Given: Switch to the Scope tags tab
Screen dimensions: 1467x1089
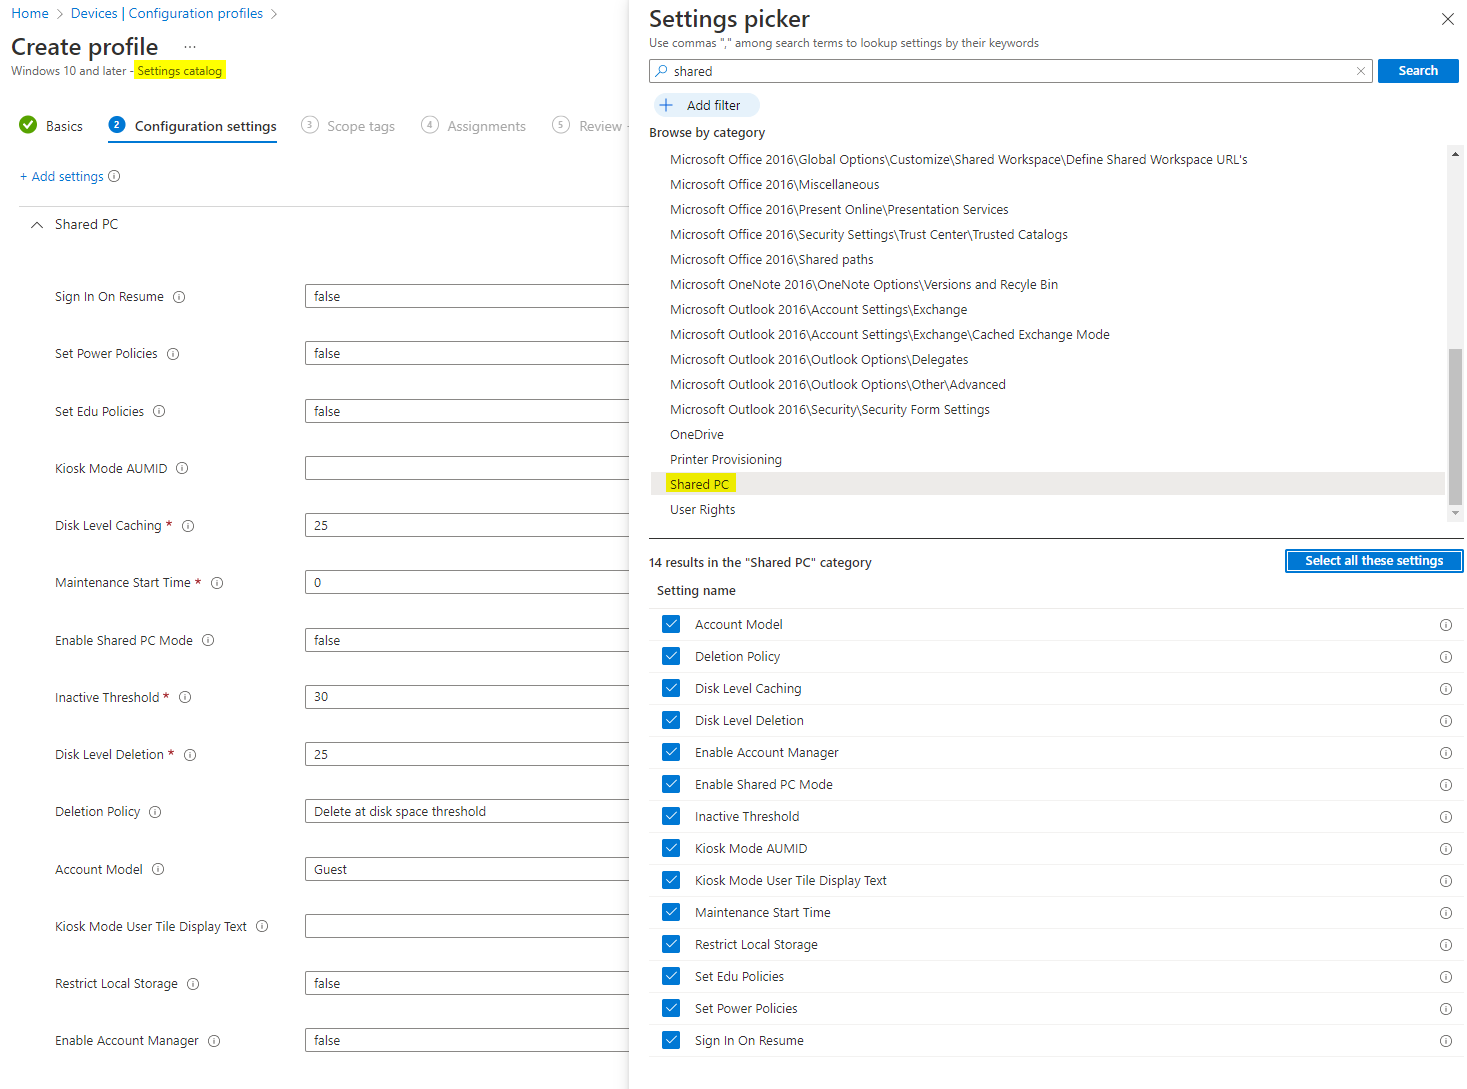Looking at the screenshot, I should (x=359, y=125).
